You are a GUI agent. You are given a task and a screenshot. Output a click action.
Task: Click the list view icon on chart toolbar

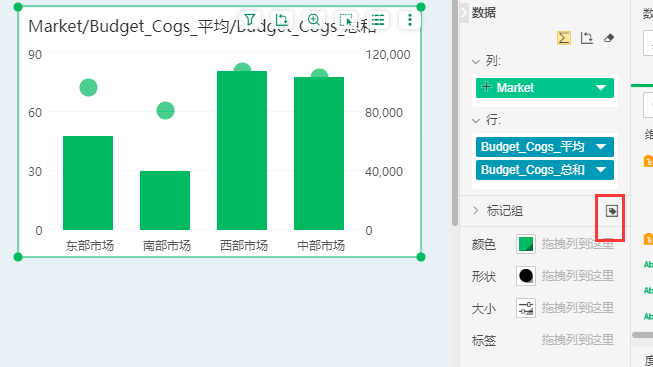(378, 20)
